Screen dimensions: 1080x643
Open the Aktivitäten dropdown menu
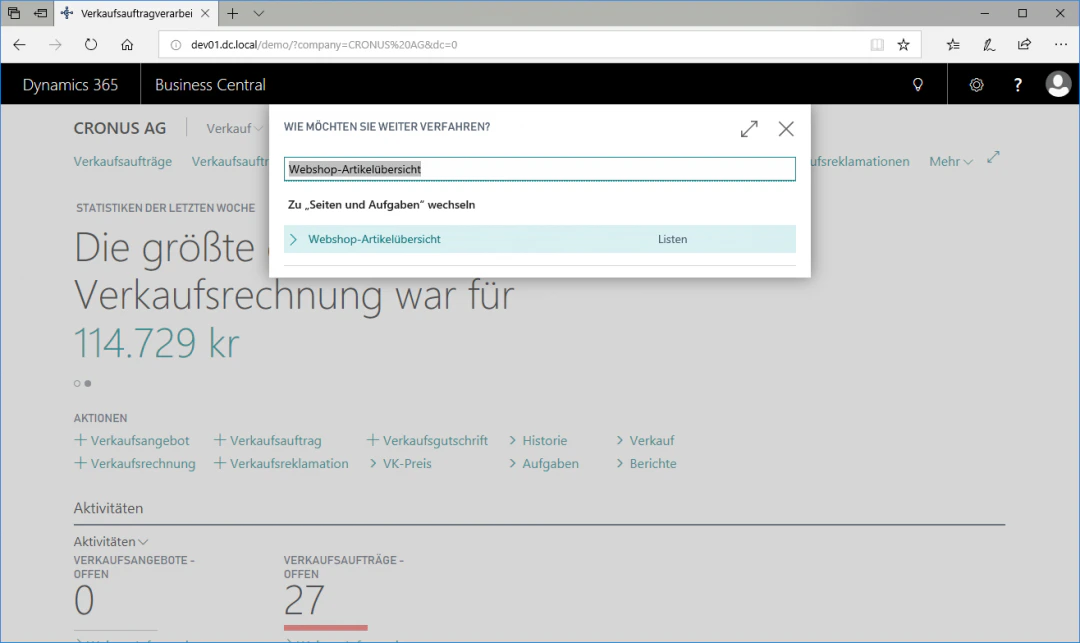coord(111,542)
